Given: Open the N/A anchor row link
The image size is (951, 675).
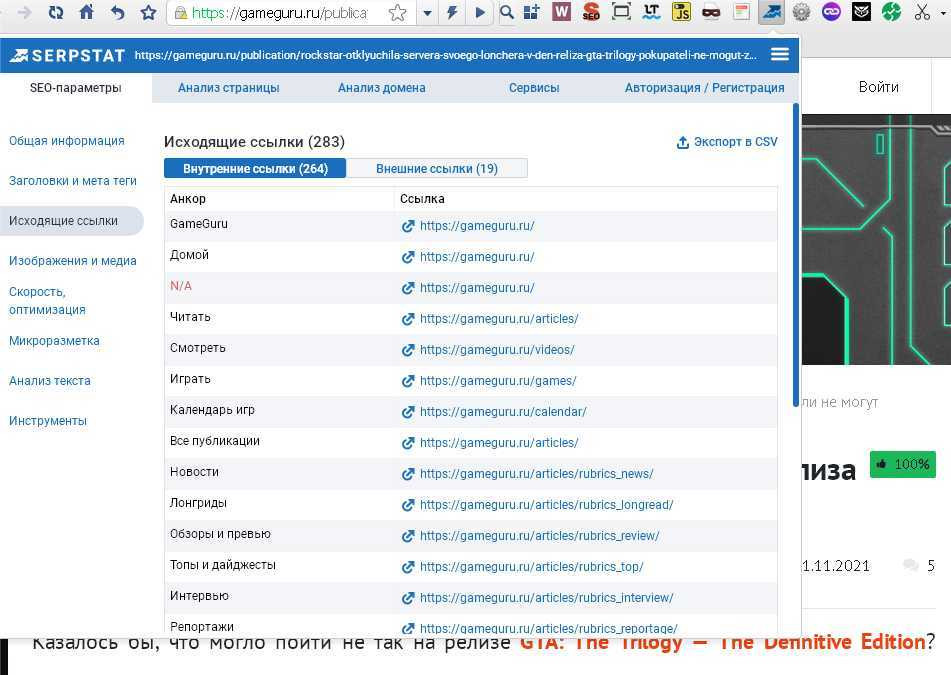Looking at the screenshot, I should coord(477,288).
